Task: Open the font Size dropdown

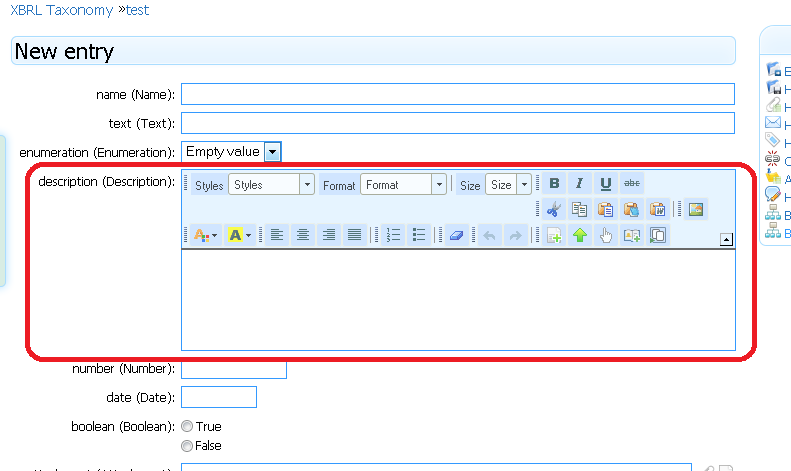Action: tap(508, 185)
